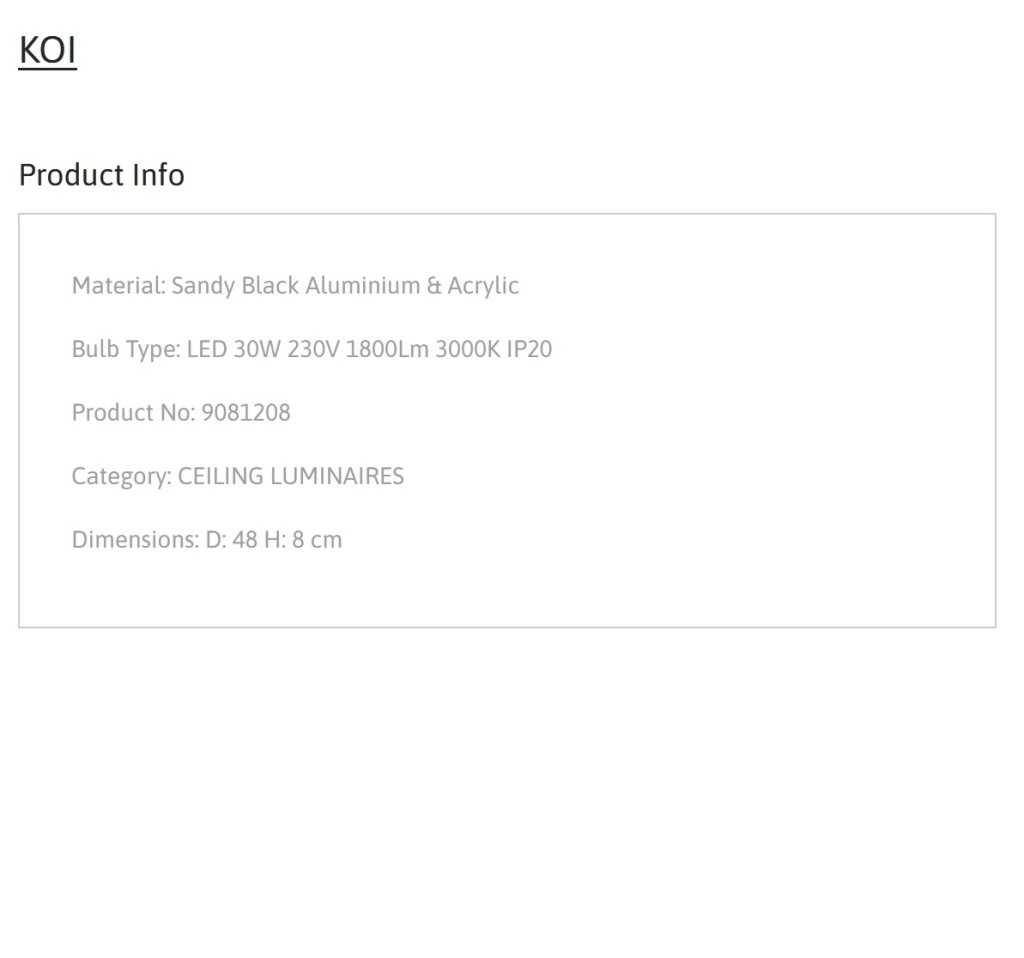Click the ampersand in the Material line
Image resolution: width=1024 pixels, height=958 pixels.
tap(434, 285)
